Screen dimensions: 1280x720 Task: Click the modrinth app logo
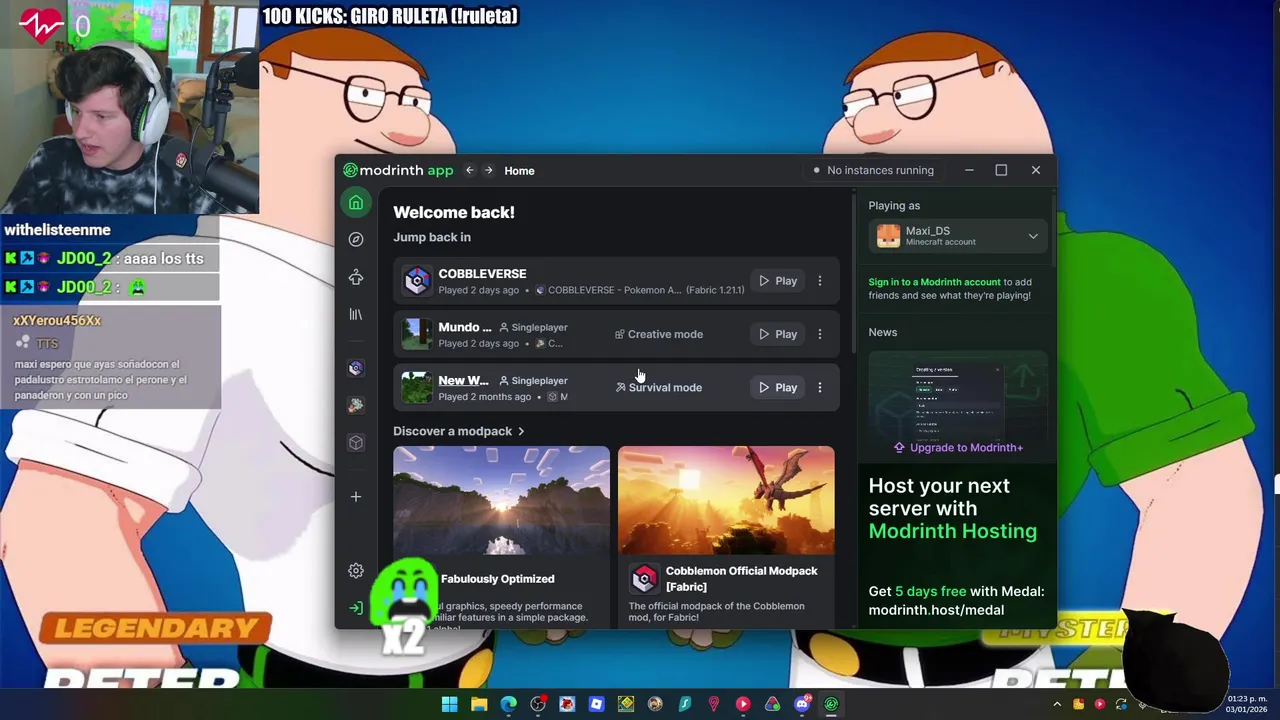click(x=398, y=170)
